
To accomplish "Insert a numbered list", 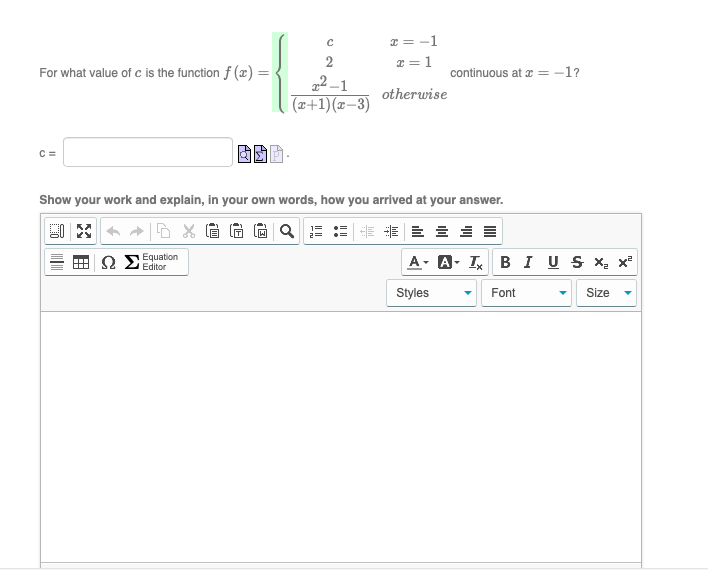I will pyautogui.click(x=316, y=231).
